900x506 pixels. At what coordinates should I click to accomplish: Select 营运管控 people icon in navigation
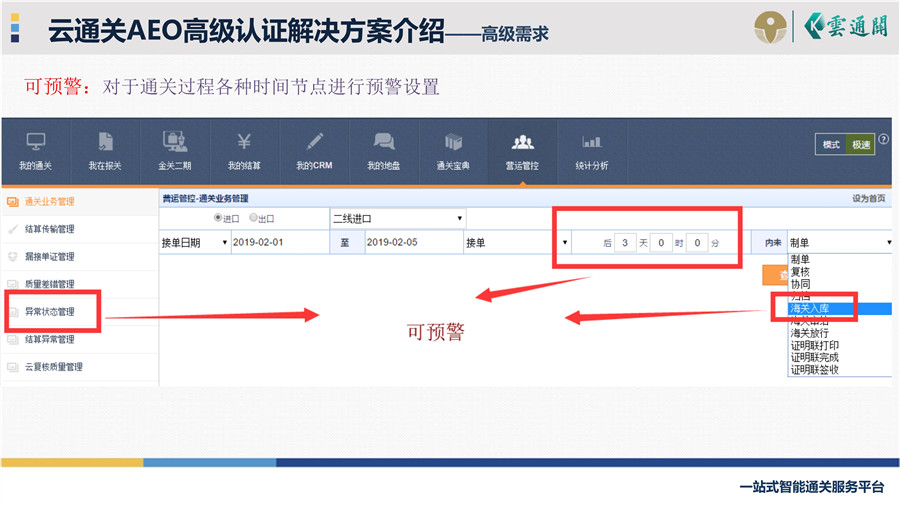(x=522, y=141)
